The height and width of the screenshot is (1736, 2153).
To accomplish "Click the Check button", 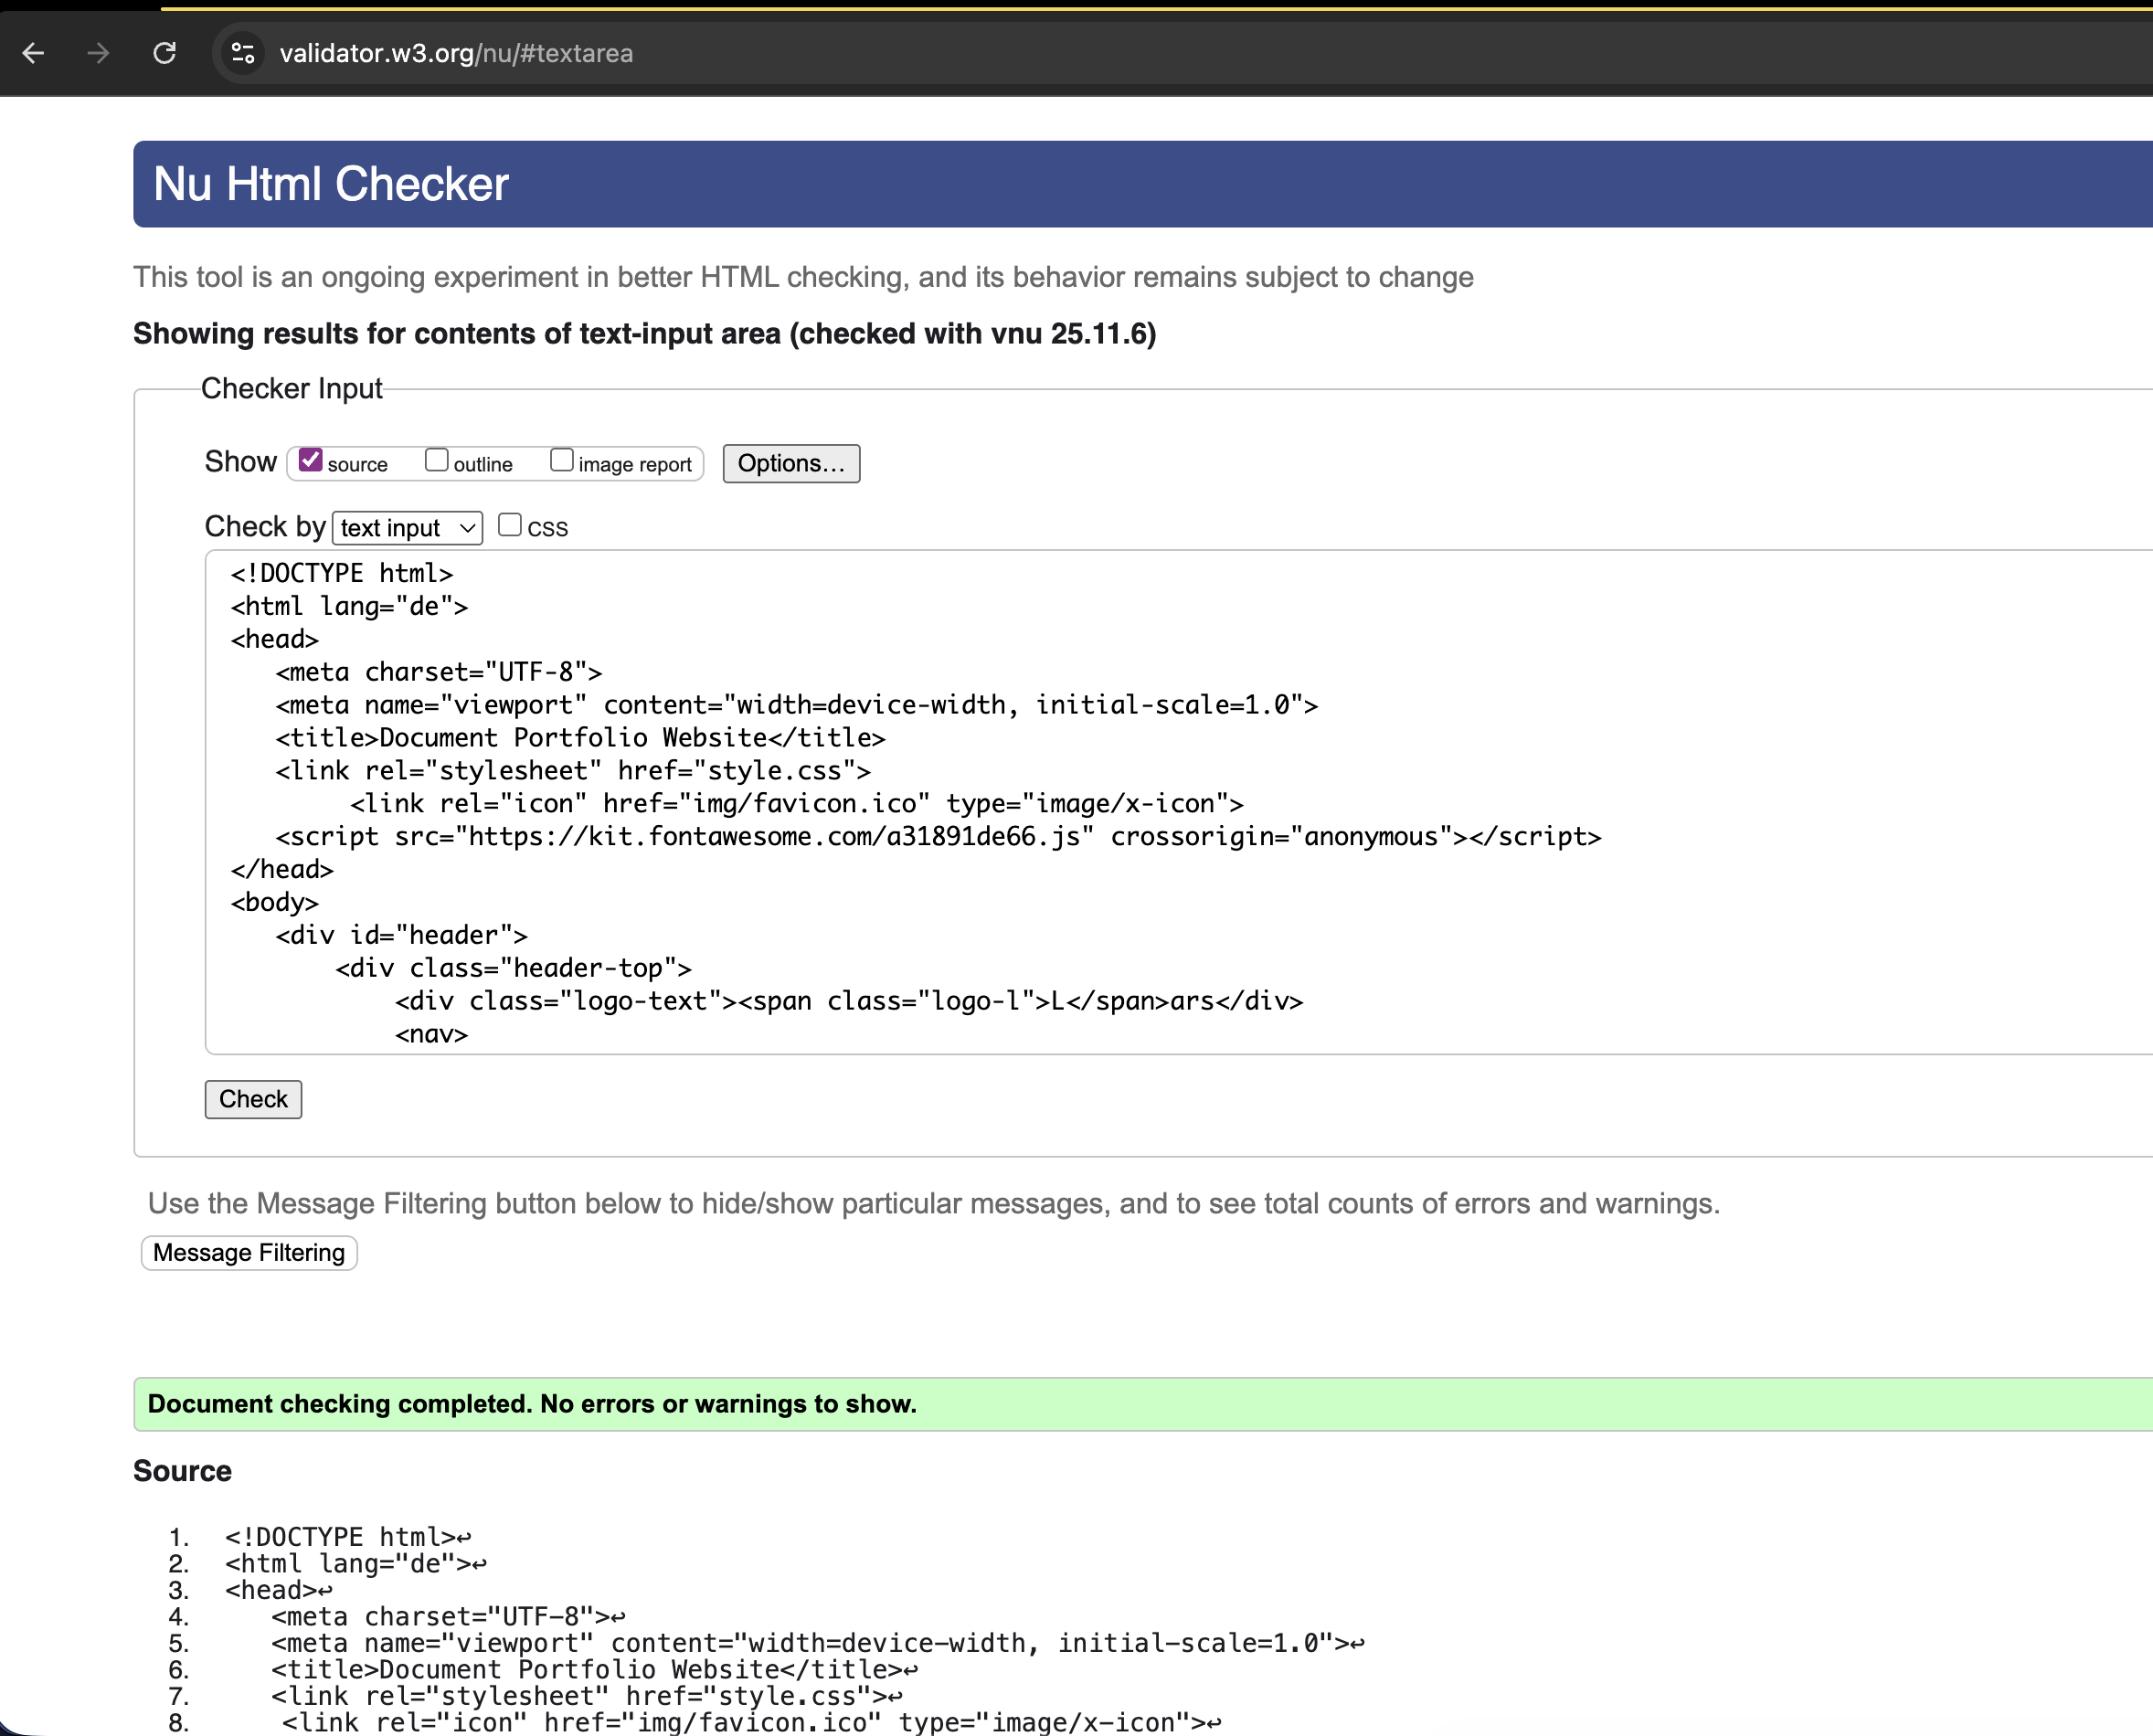I will tap(253, 1099).
